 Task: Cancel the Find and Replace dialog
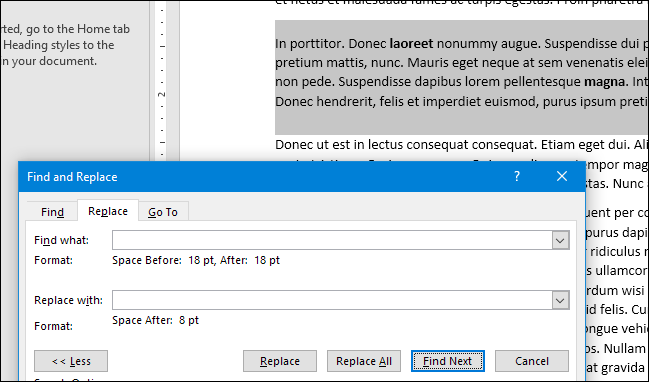[x=532, y=361]
